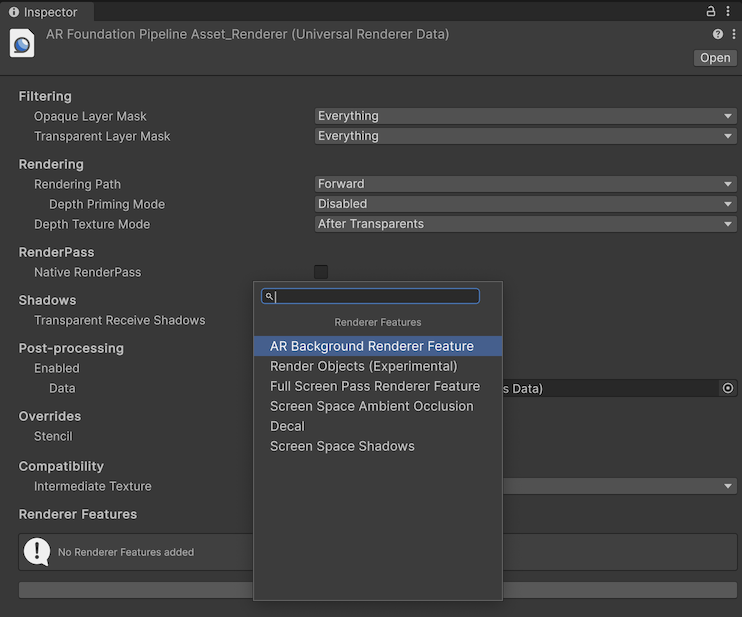Open the asset's three-dot options menu

tap(733, 35)
